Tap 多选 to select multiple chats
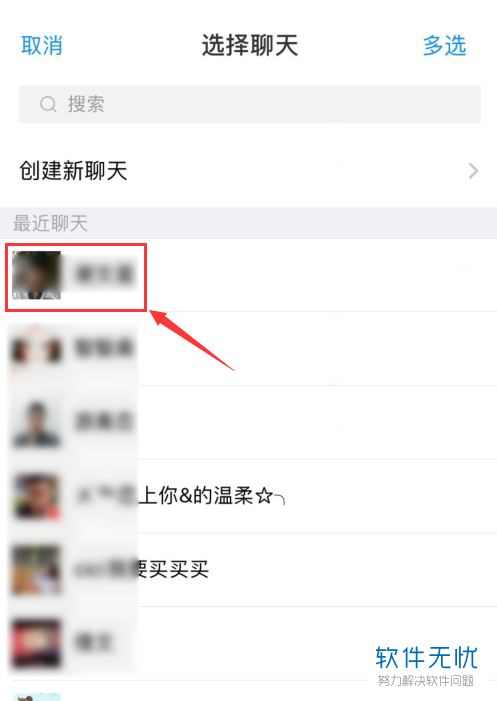This screenshot has height=701, width=497. (445, 46)
